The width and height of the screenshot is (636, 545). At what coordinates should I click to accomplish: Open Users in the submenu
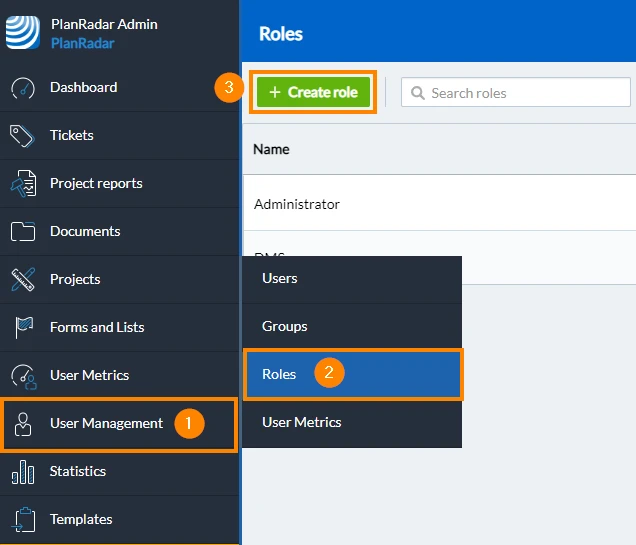(x=352, y=279)
